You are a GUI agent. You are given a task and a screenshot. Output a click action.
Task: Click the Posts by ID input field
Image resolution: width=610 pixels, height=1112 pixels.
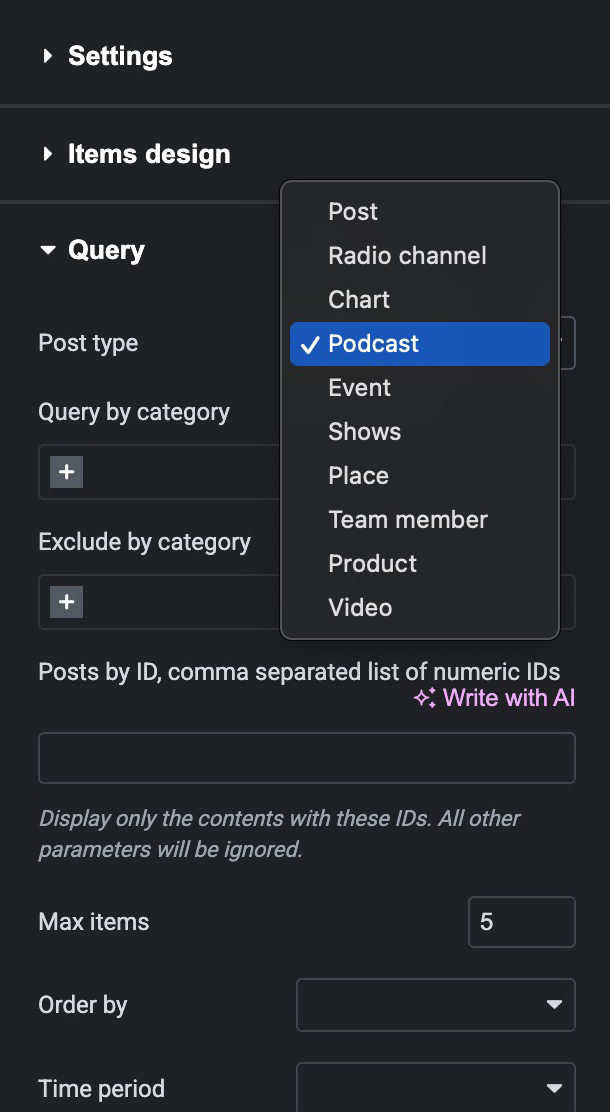[306, 758]
